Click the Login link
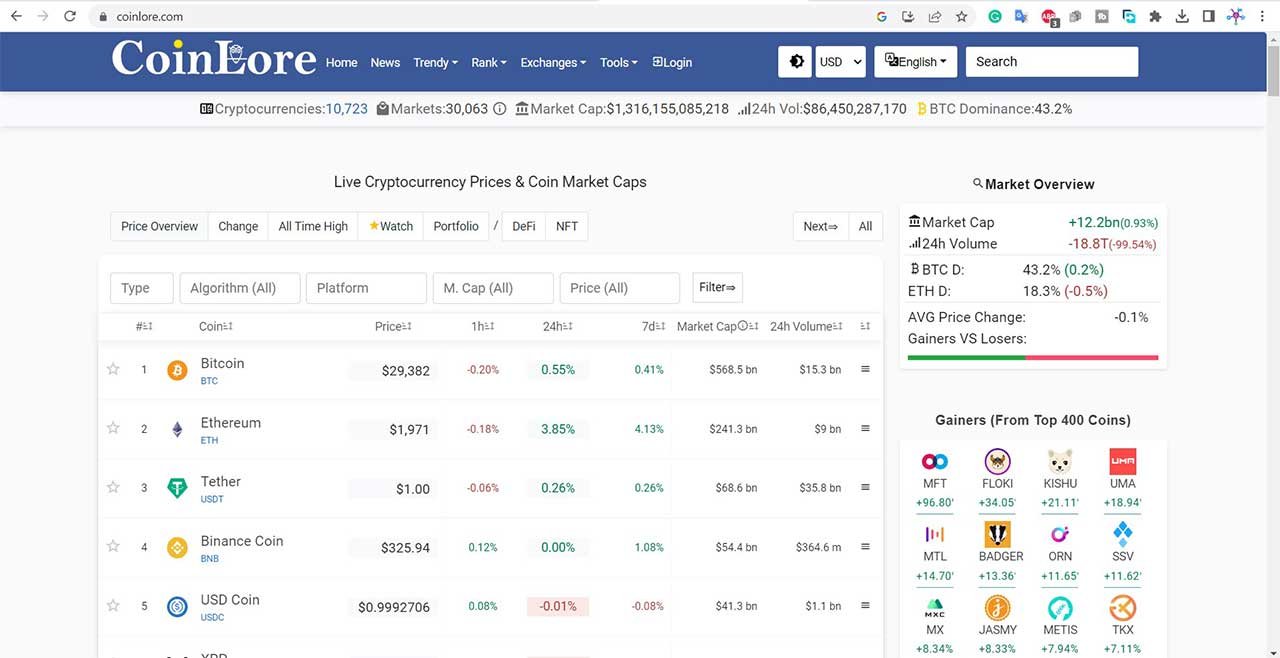The image size is (1280, 658). [x=672, y=62]
